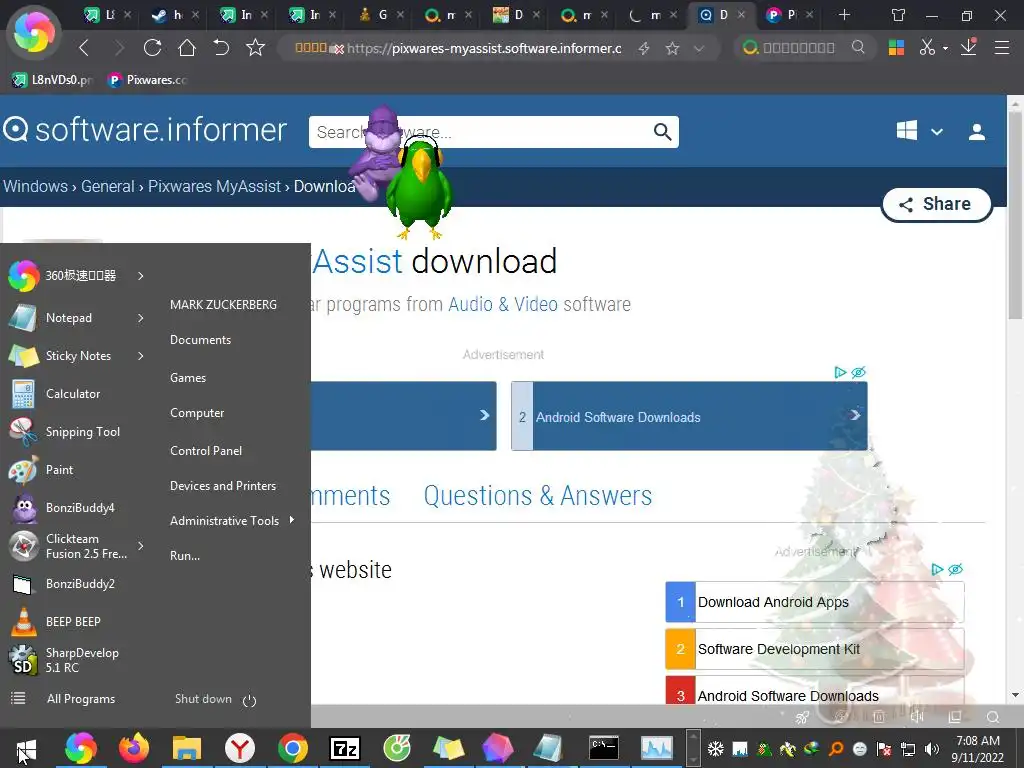Click the volume speaker in system tray
The image size is (1024, 768).
932,749
